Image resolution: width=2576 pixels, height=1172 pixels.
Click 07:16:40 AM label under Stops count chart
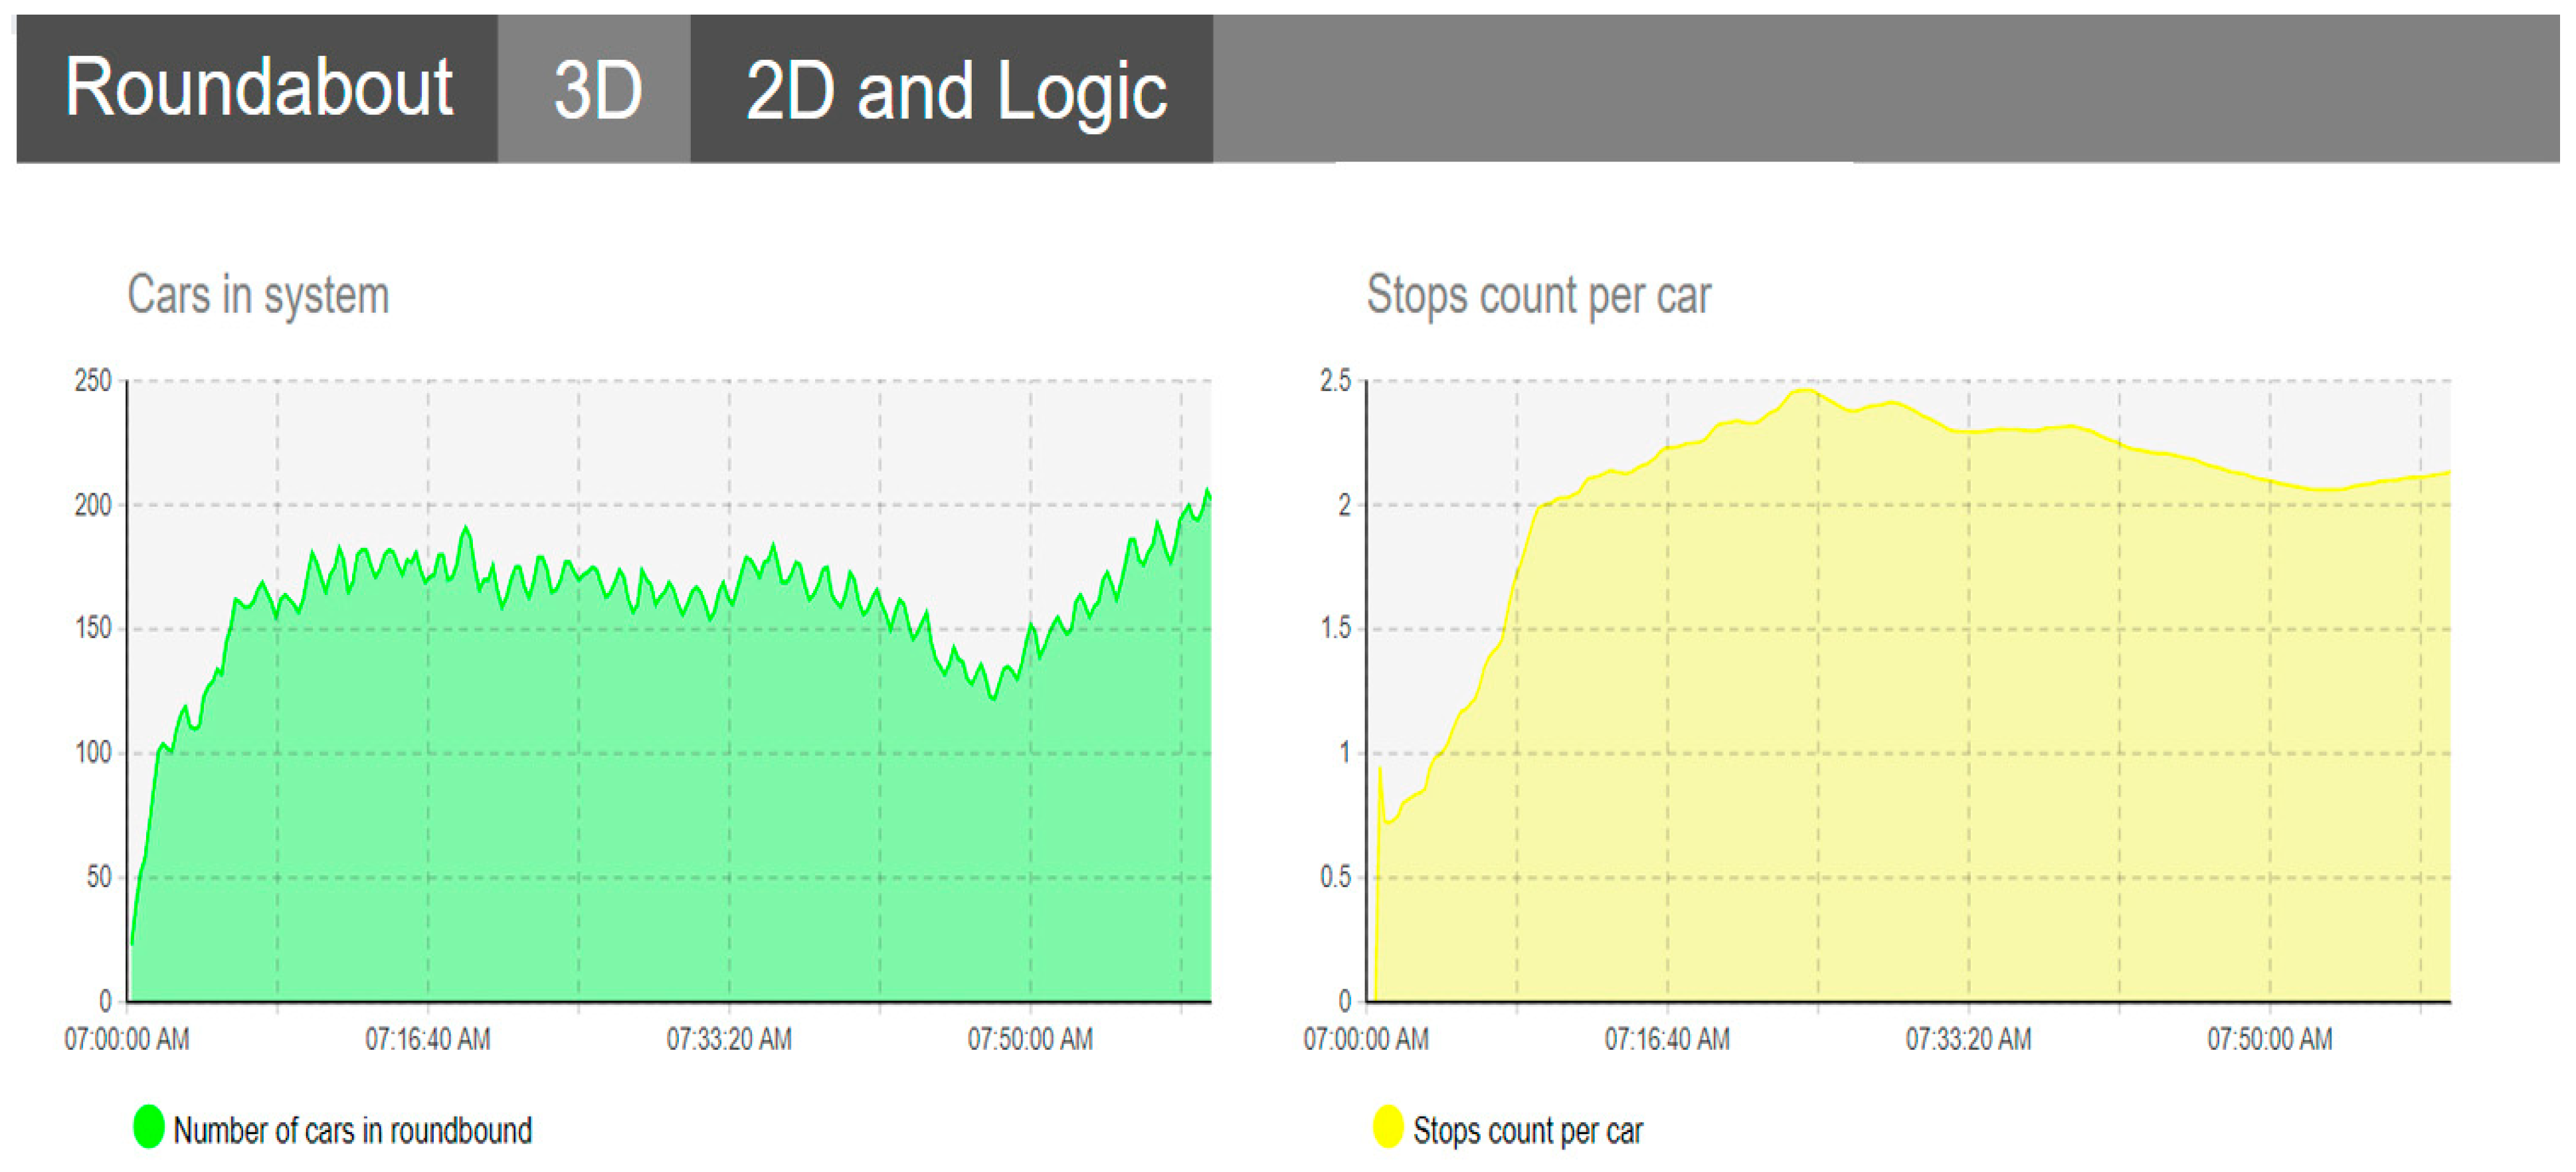point(1667,1039)
